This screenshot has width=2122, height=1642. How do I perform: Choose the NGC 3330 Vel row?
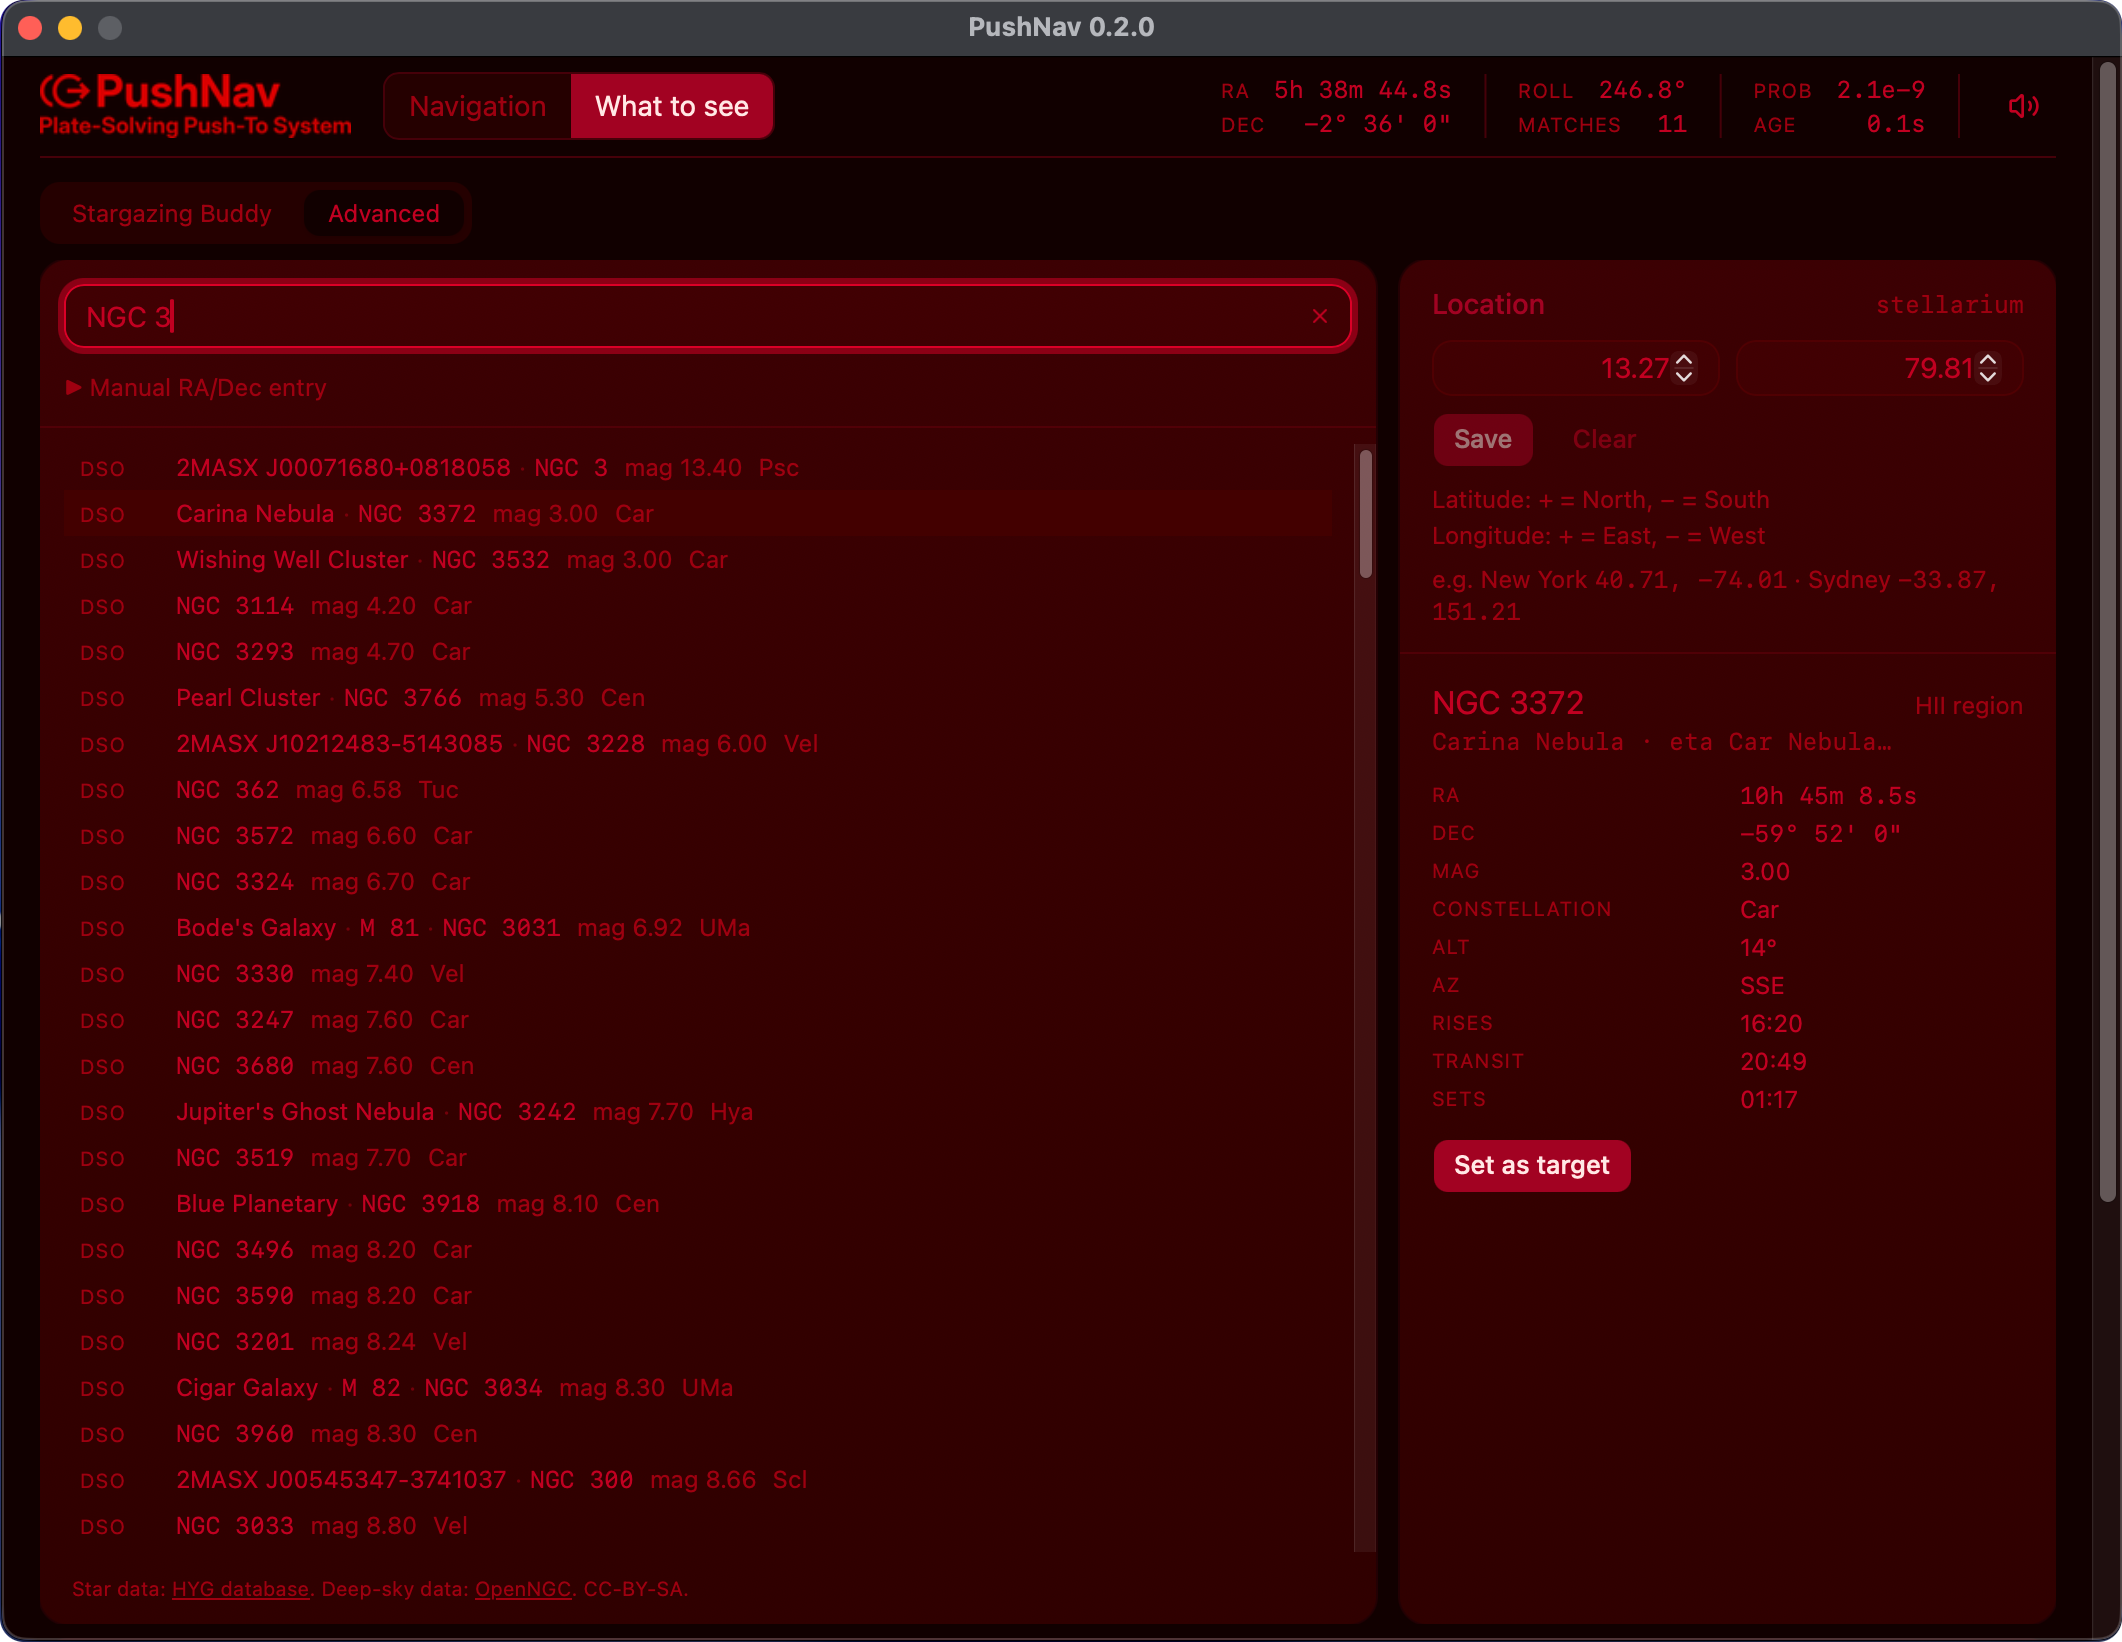tap(698, 974)
